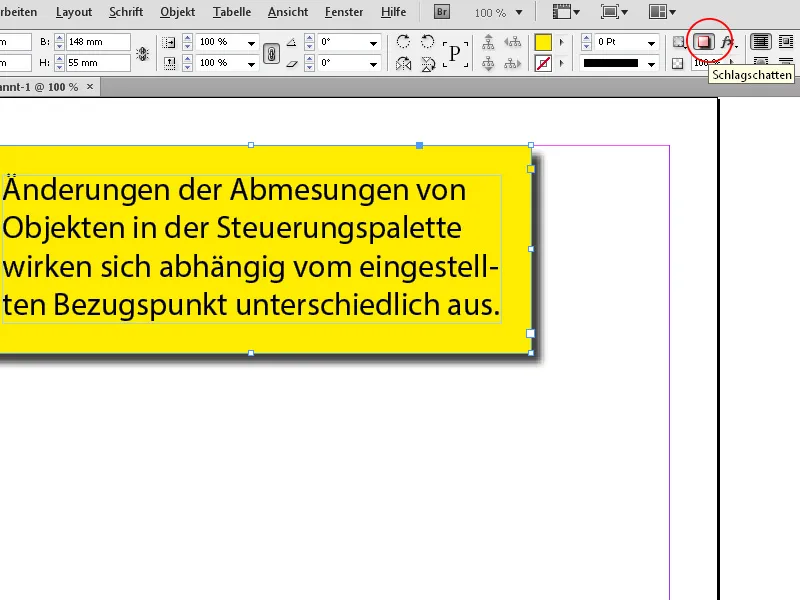Viewport: 800px width, 600px height.
Task: Increase the width B value with stepper
Action: [60, 38]
